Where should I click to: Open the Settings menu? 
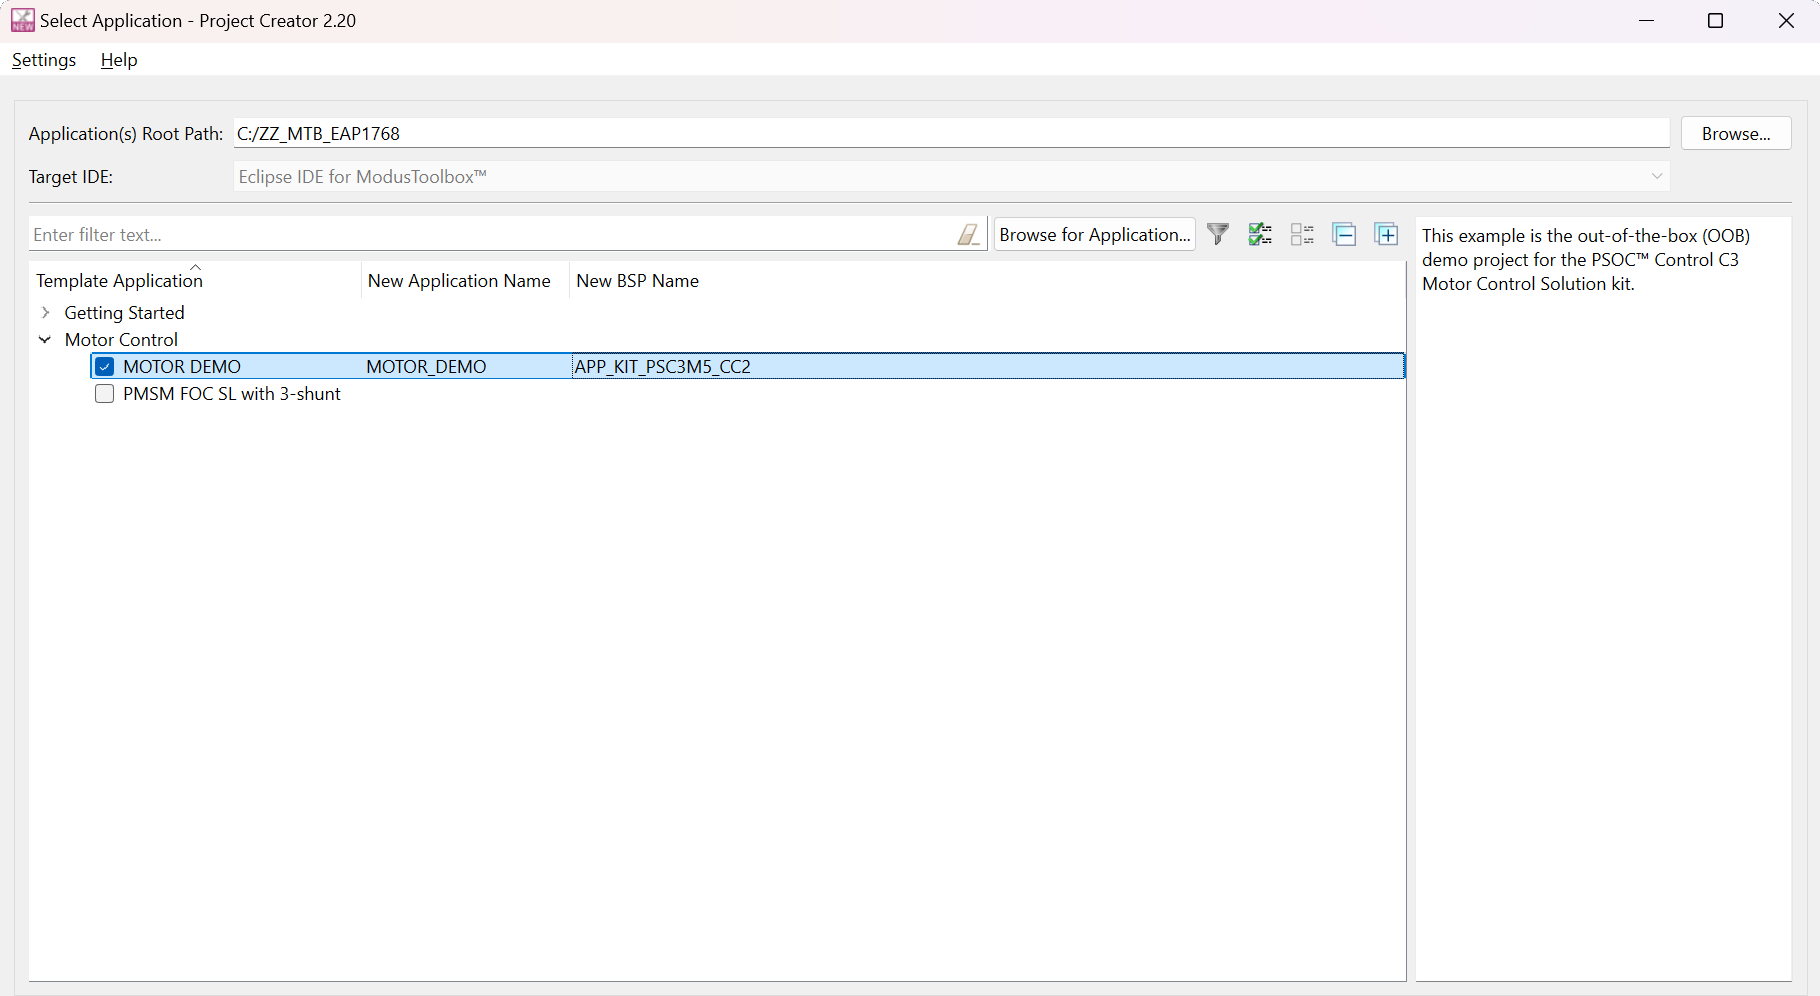pyautogui.click(x=44, y=60)
